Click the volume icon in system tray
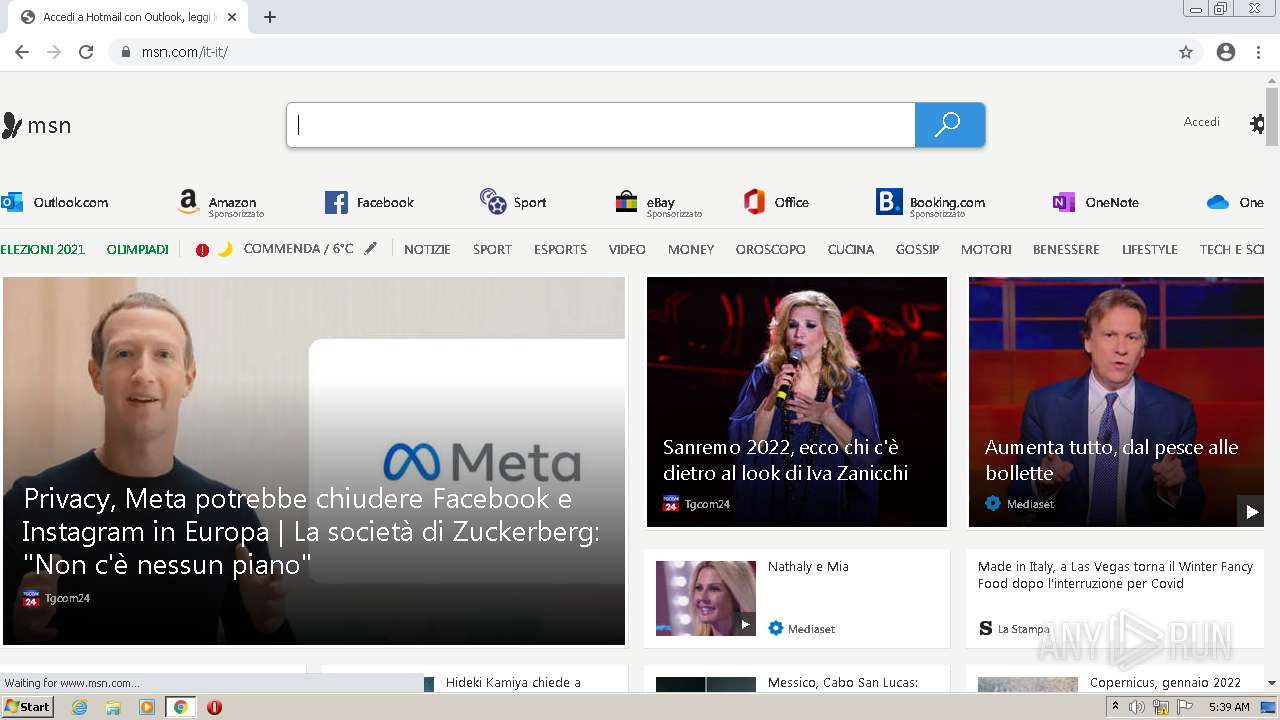This screenshot has height=720, width=1280. (1137, 707)
